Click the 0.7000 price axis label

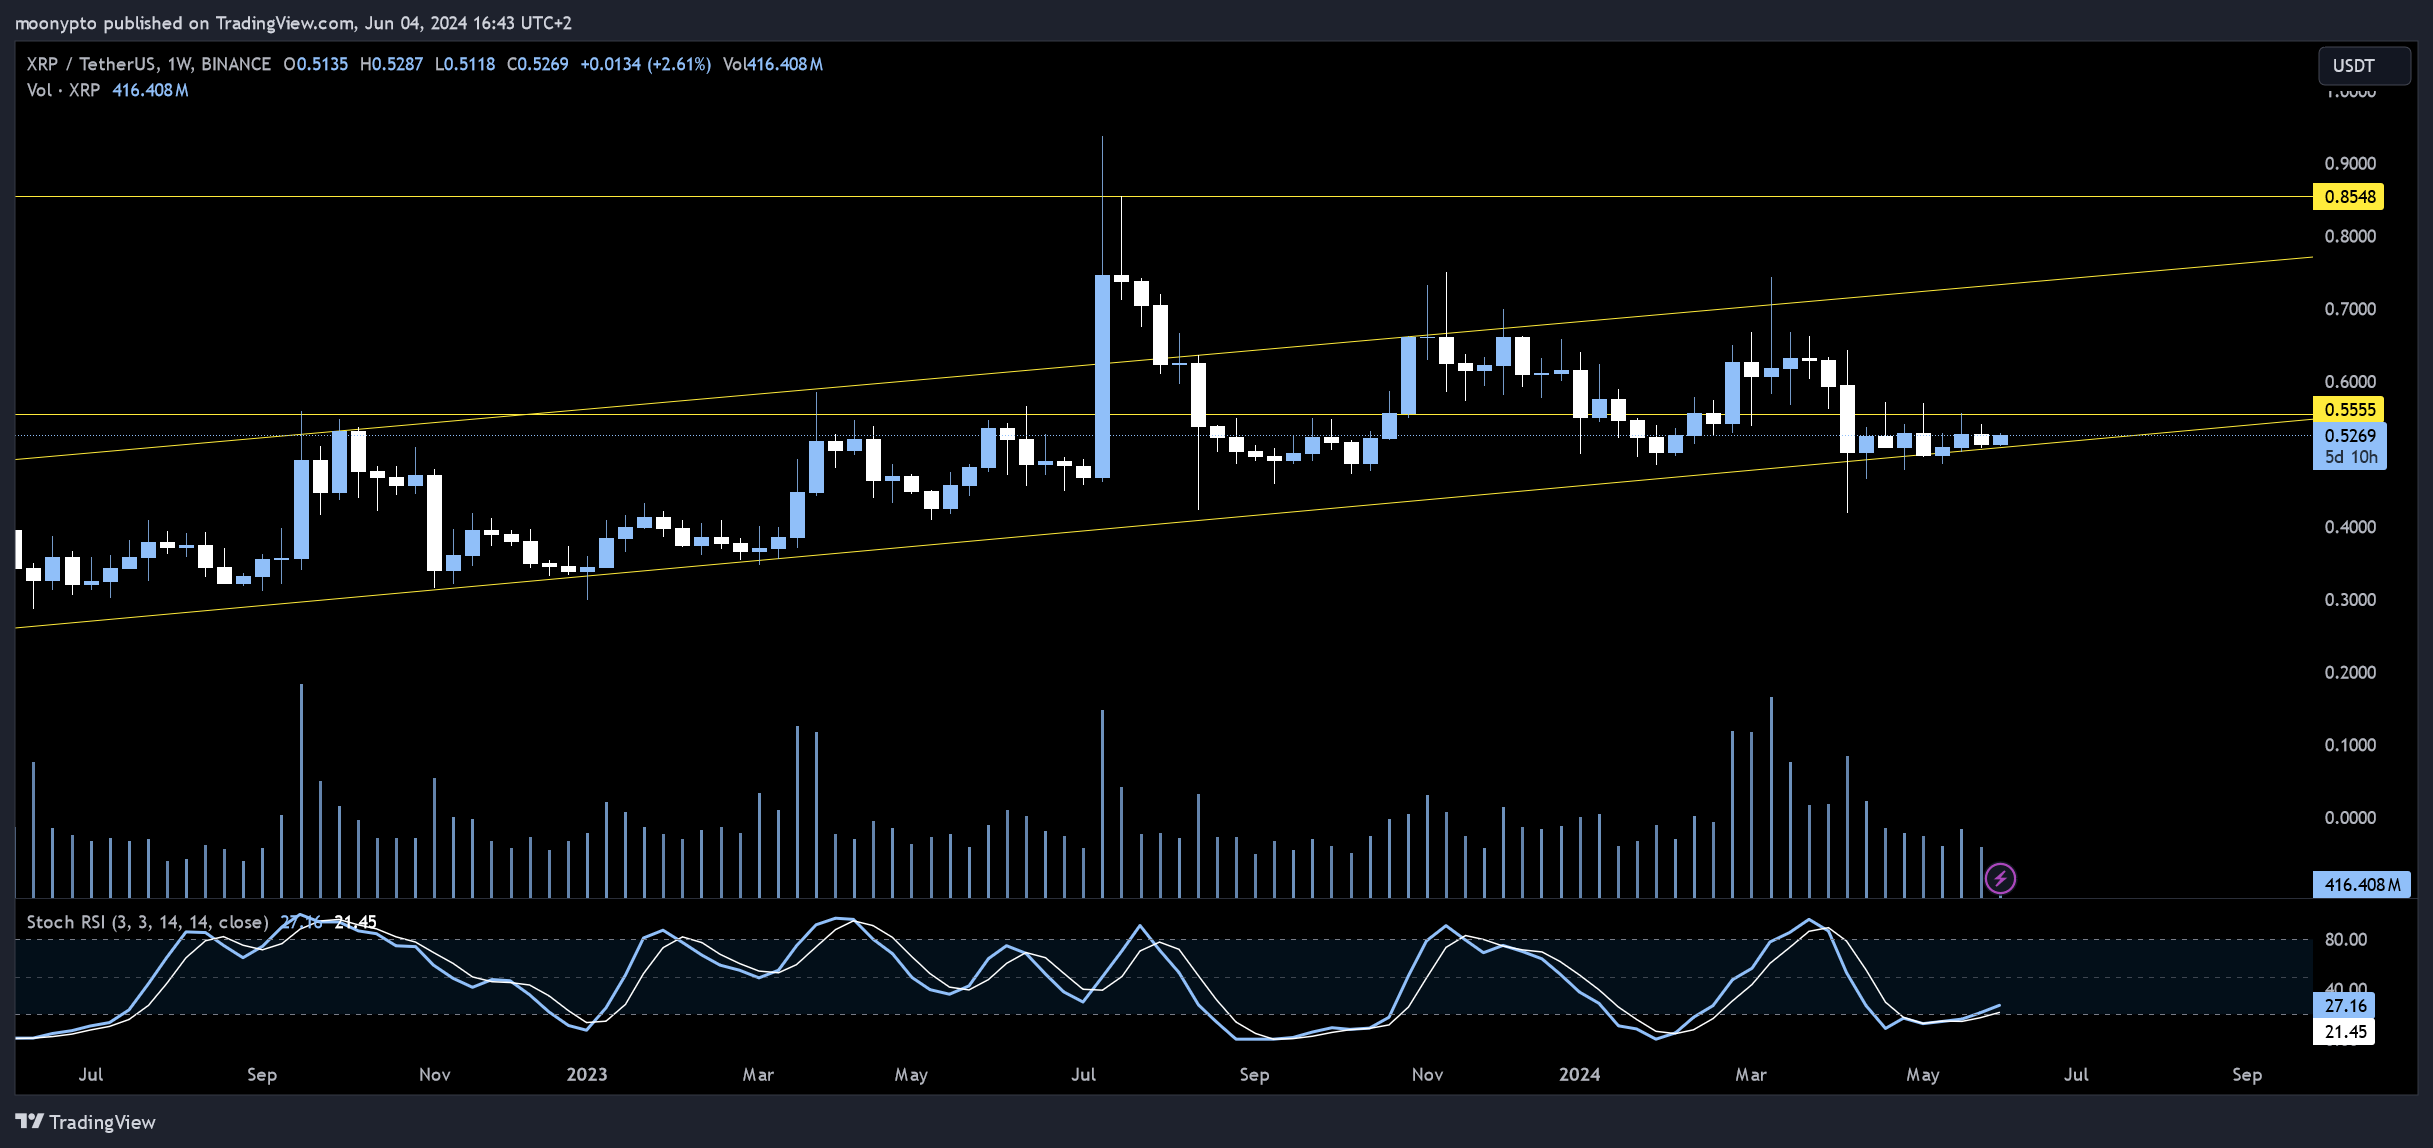(x=2350, y=309)
